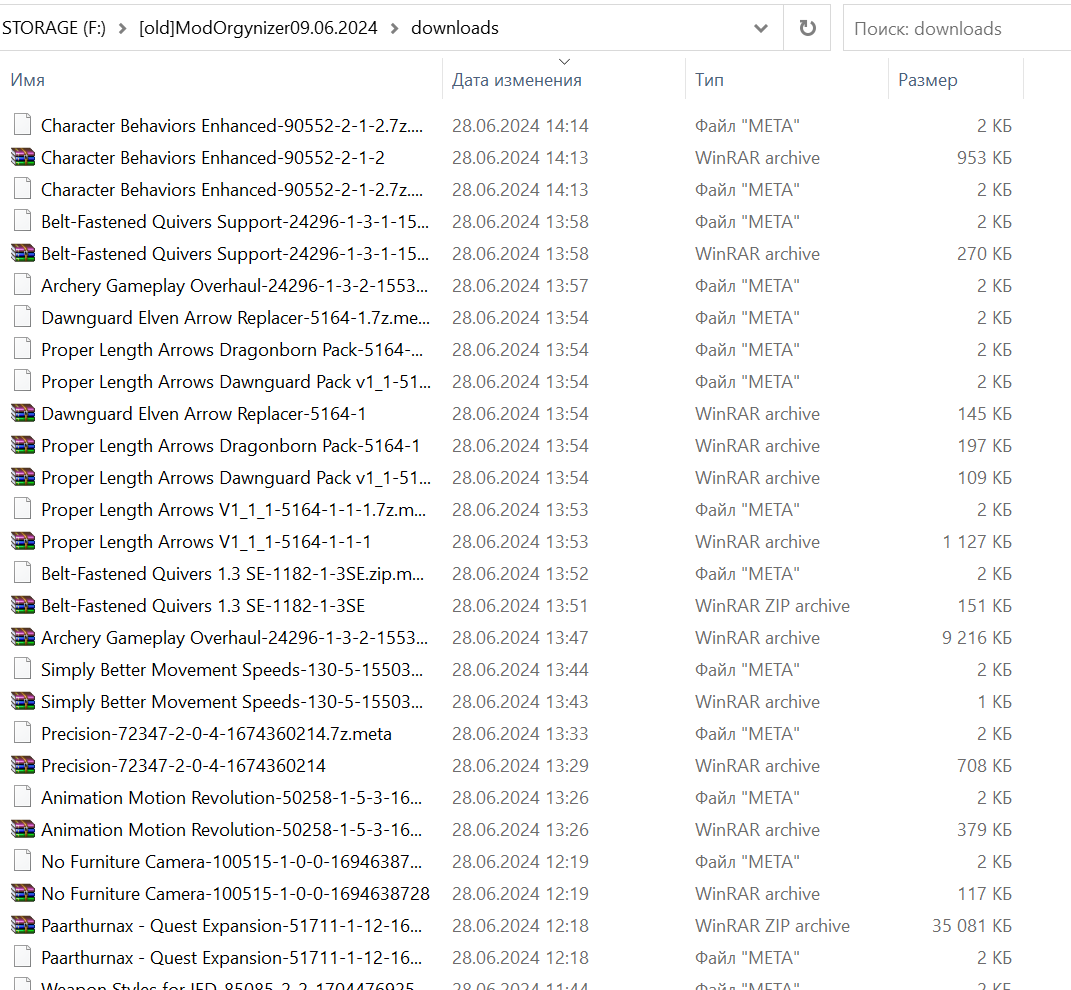This screenshot has width=1071, height=990.
Task: Click the Archery Gameplay Overhaul meta file icon
Action: tap(23, 286)
